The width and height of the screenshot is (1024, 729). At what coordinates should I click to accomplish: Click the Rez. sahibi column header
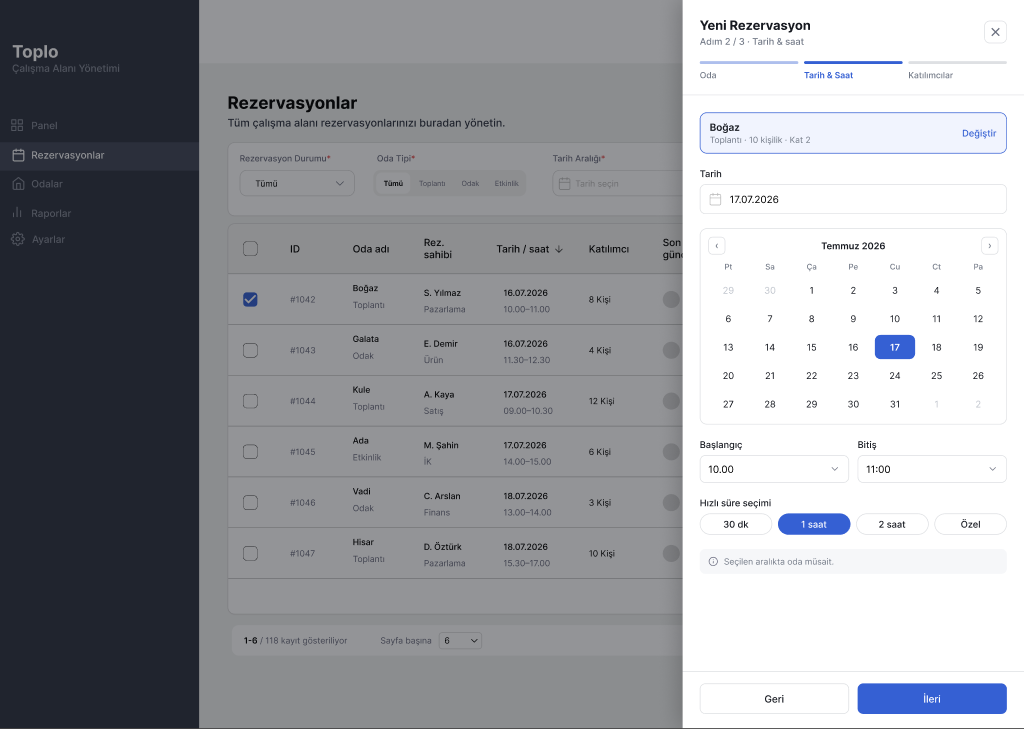[438, 249]
